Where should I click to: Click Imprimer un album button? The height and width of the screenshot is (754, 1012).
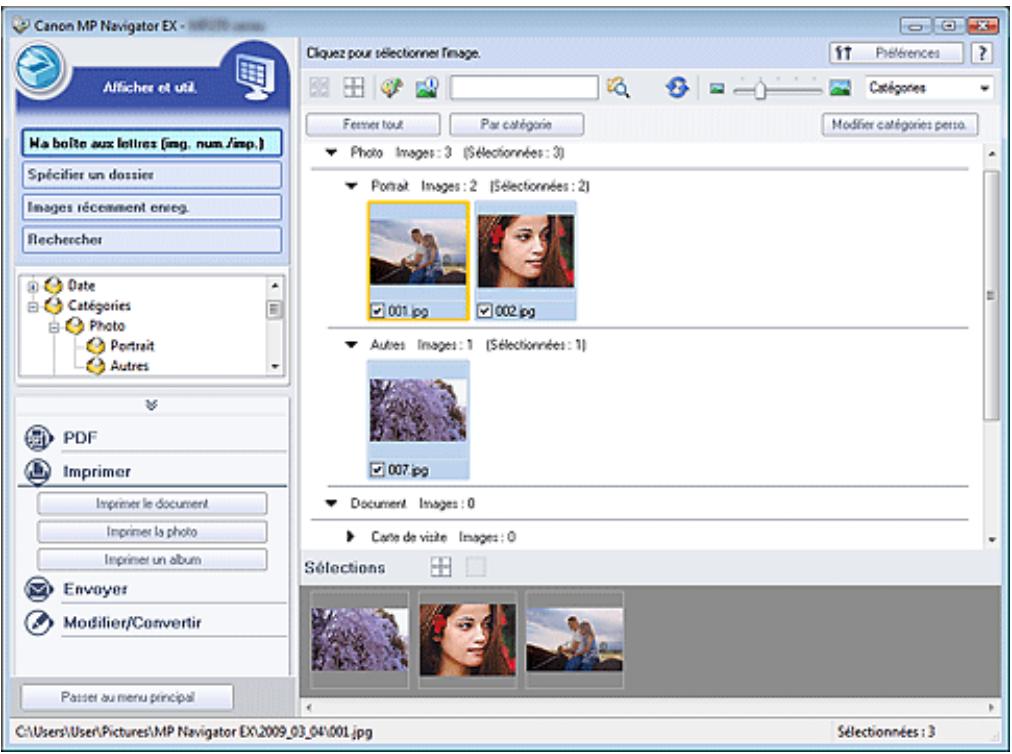[x=152, y=560]
